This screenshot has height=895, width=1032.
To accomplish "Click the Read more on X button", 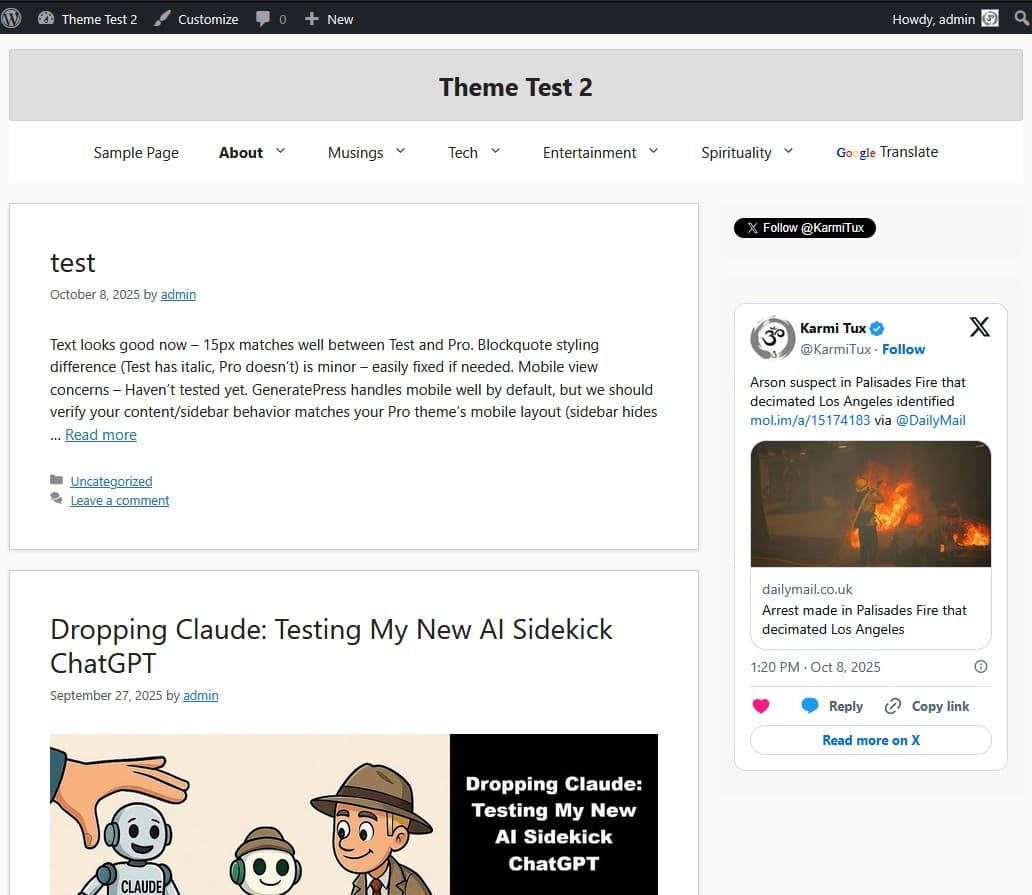I will (x=870, y=740).
